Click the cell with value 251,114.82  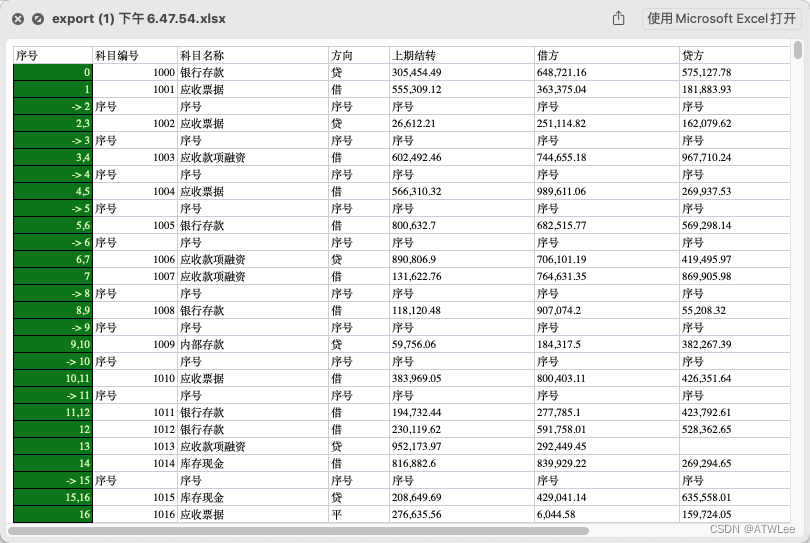606,123
